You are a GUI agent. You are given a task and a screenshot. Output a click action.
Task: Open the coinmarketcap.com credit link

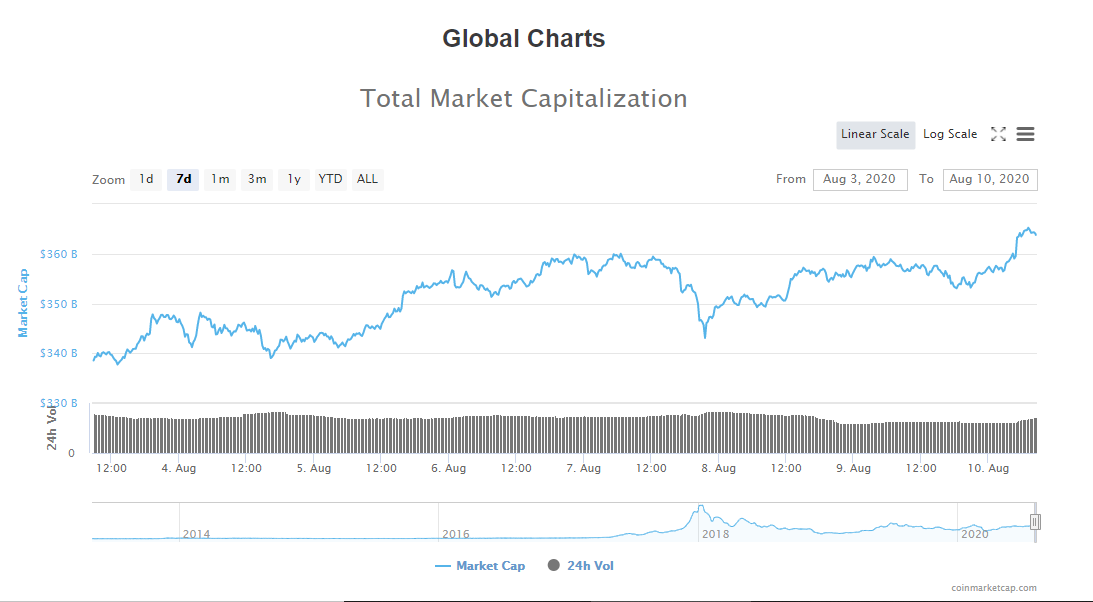993,588
